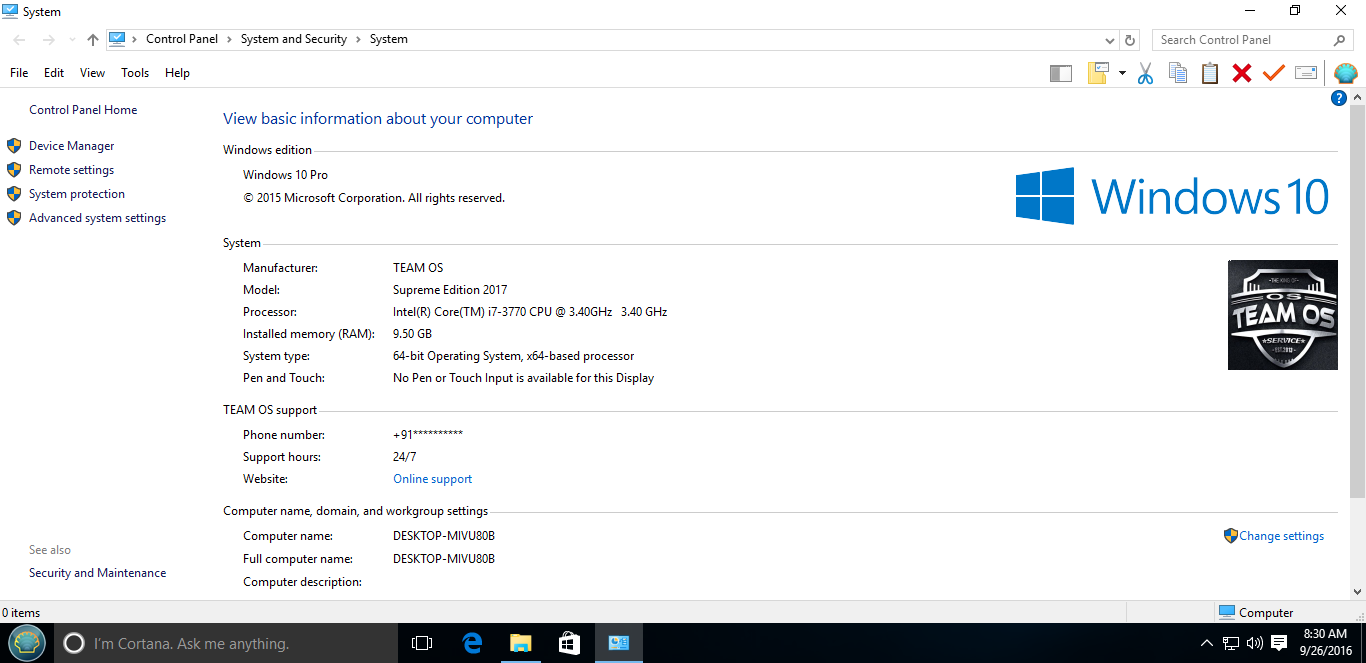The height and width of the screenshot is (663, 1366).
Task: Open File Explorer from taskbar
Action: 520,643
